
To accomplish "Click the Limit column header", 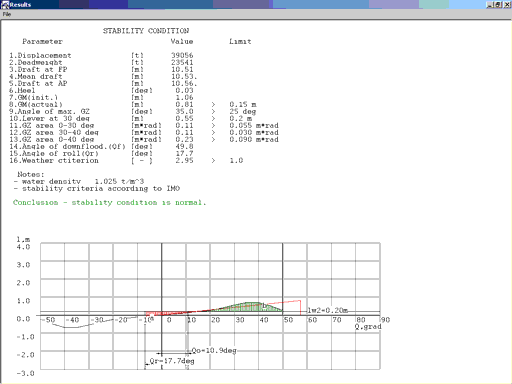I will (240, 41).
